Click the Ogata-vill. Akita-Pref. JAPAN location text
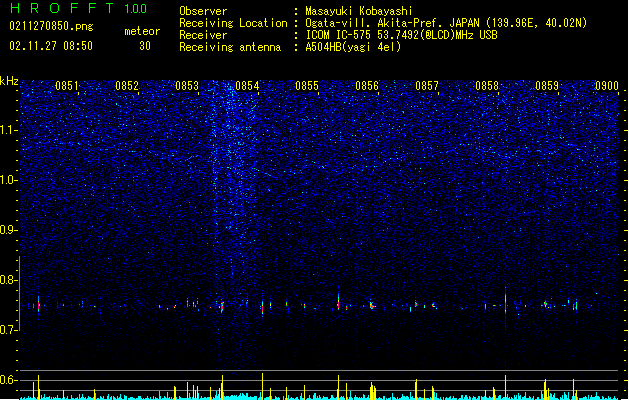The image size is (629, 400). click(446, 23)
